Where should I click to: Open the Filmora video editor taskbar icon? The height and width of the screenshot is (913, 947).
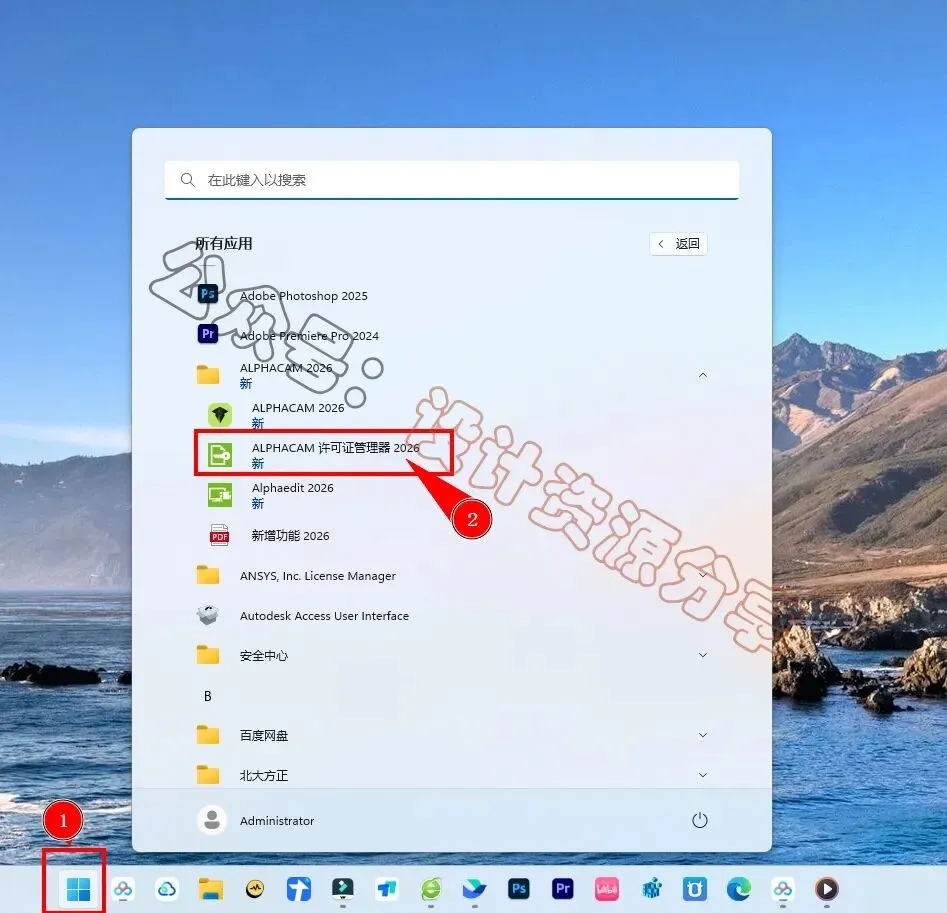click(343, 889)
